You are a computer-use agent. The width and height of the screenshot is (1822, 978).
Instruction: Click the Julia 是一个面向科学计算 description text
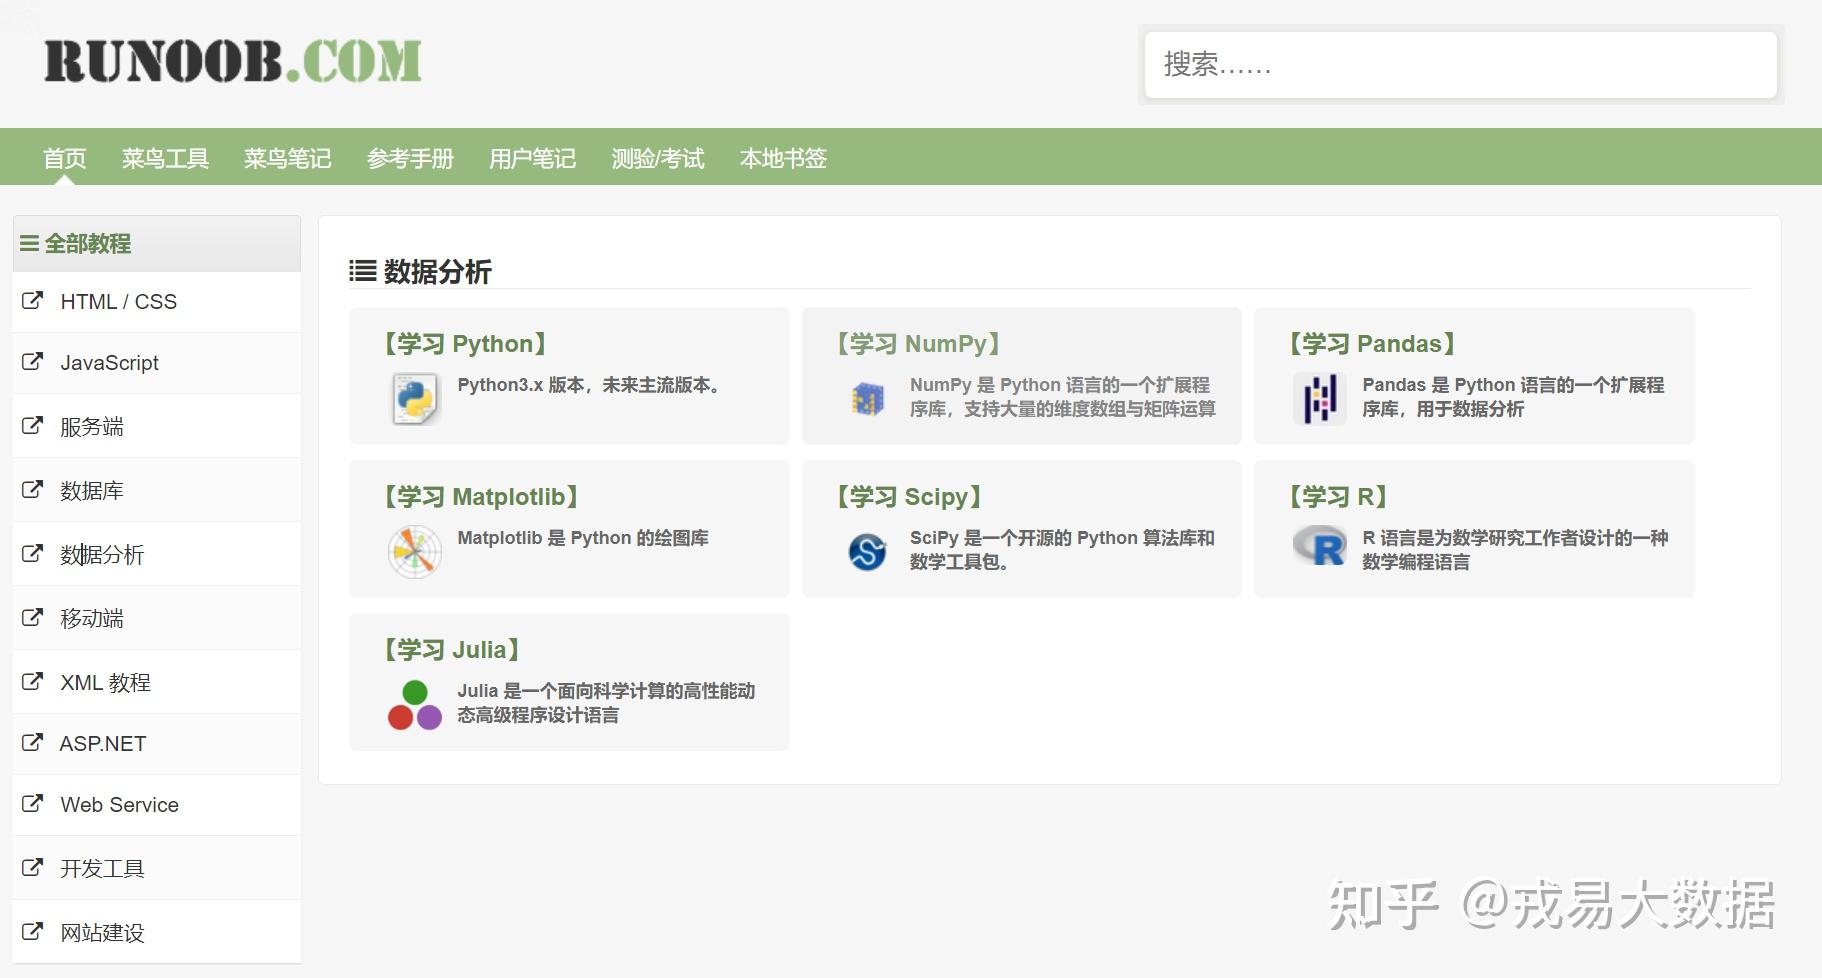click(x=606, y=703)
